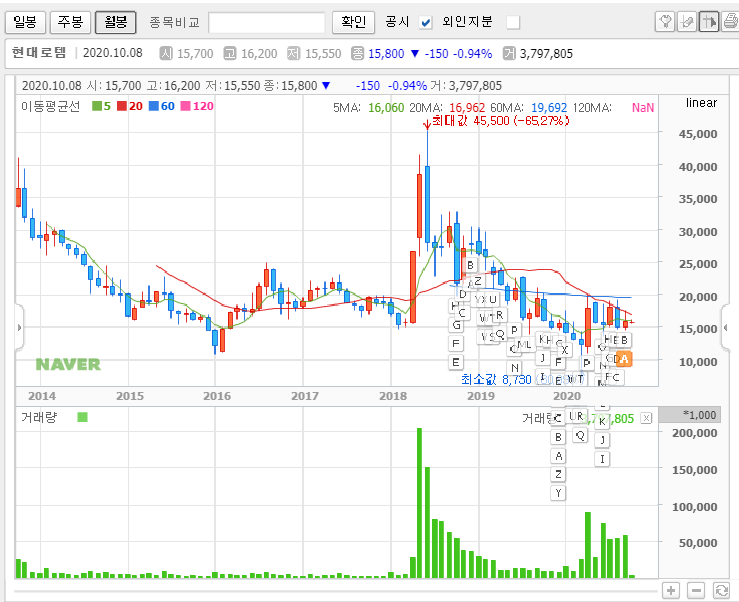The width and height of the screenshot is (739, 602).
Task: Print the chart with printer icon
Action: pos(731,22)
